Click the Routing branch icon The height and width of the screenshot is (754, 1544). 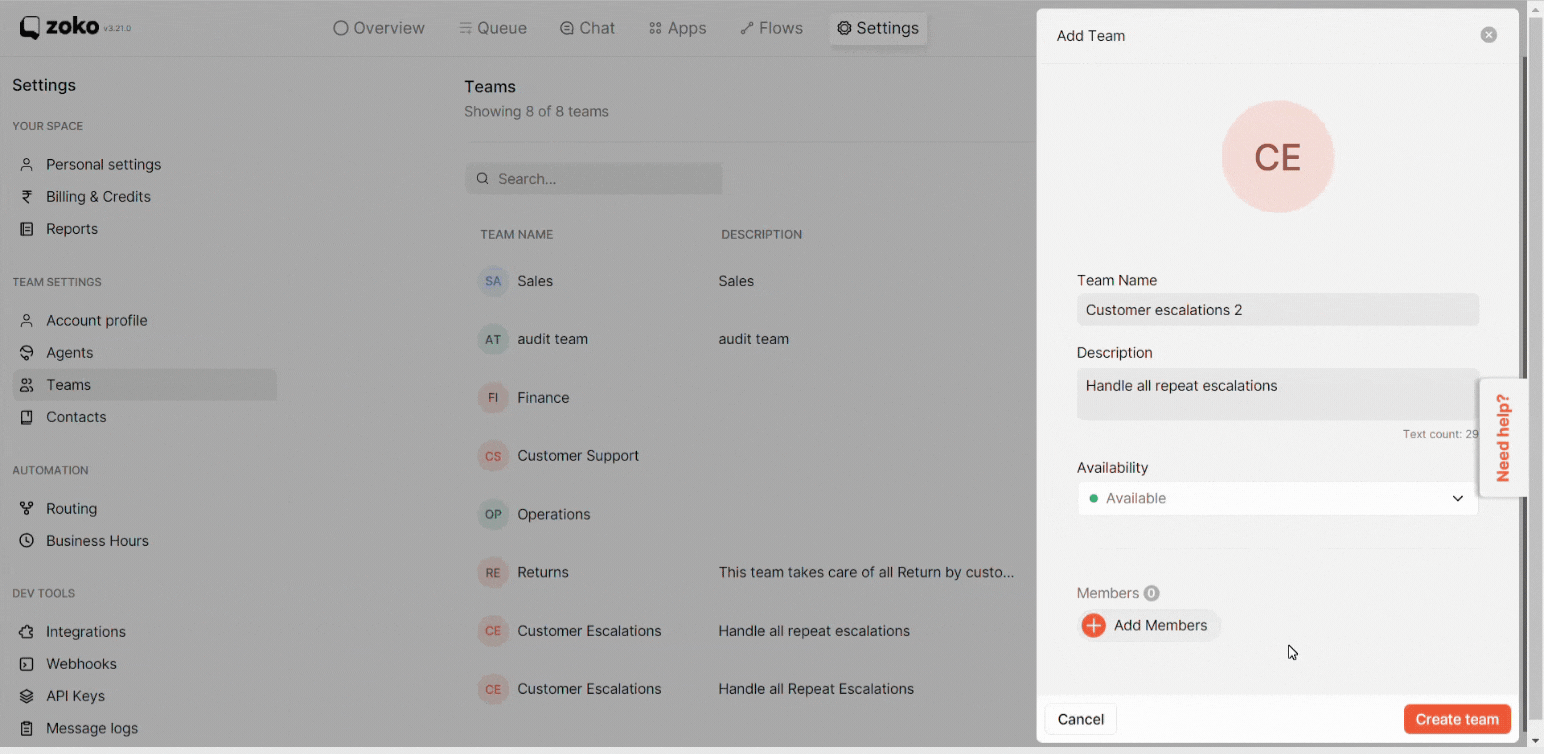coord(27,508)
